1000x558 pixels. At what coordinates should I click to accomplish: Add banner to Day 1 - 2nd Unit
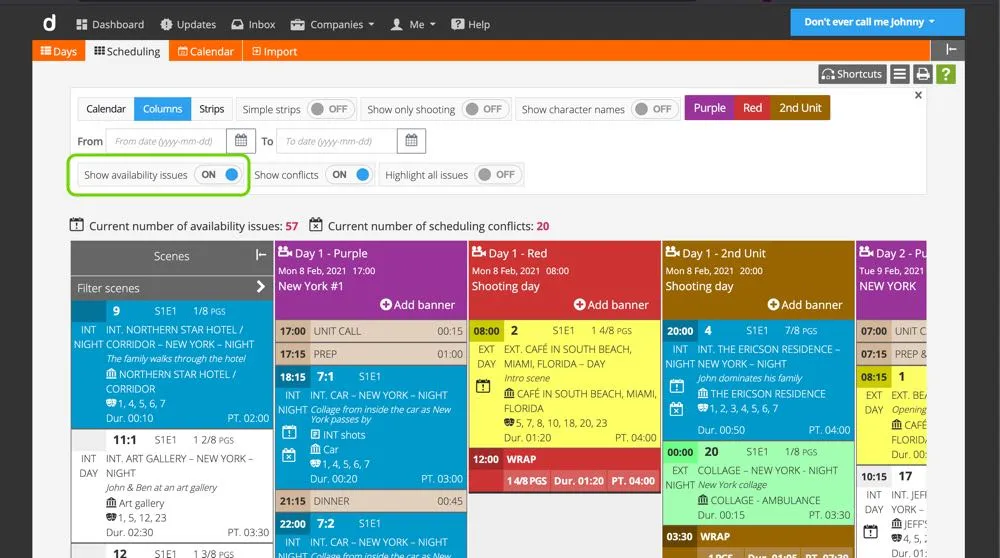[x=805, y=305]
